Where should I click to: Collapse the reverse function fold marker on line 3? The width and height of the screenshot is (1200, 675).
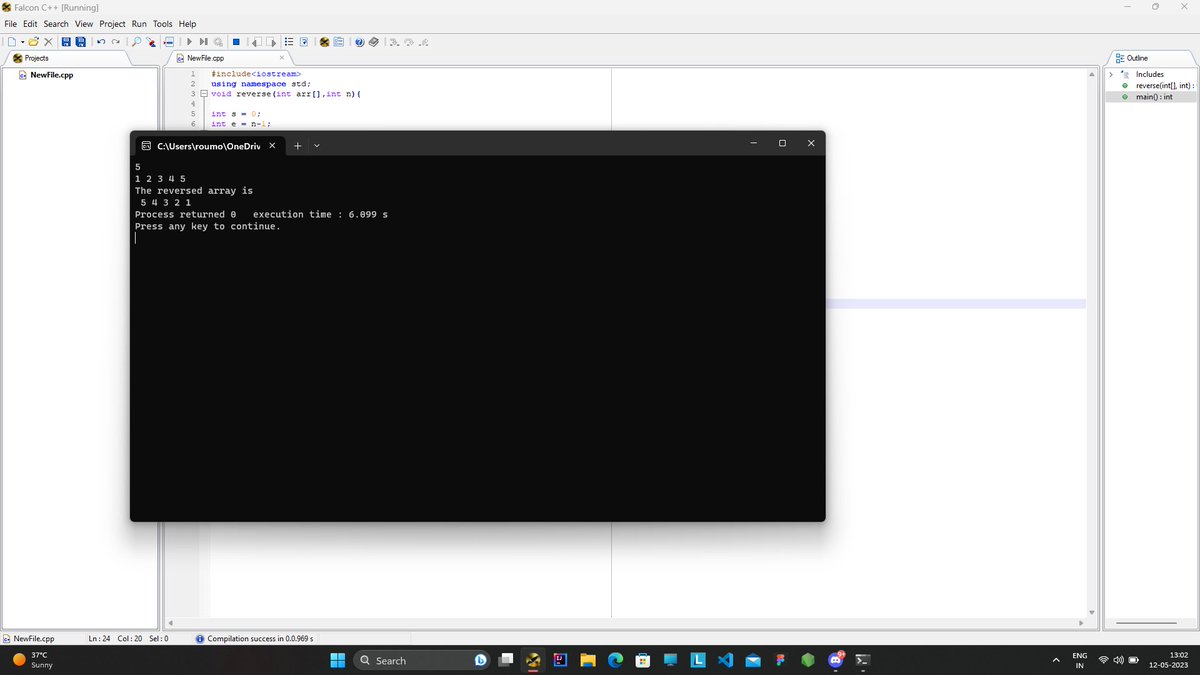204,94
